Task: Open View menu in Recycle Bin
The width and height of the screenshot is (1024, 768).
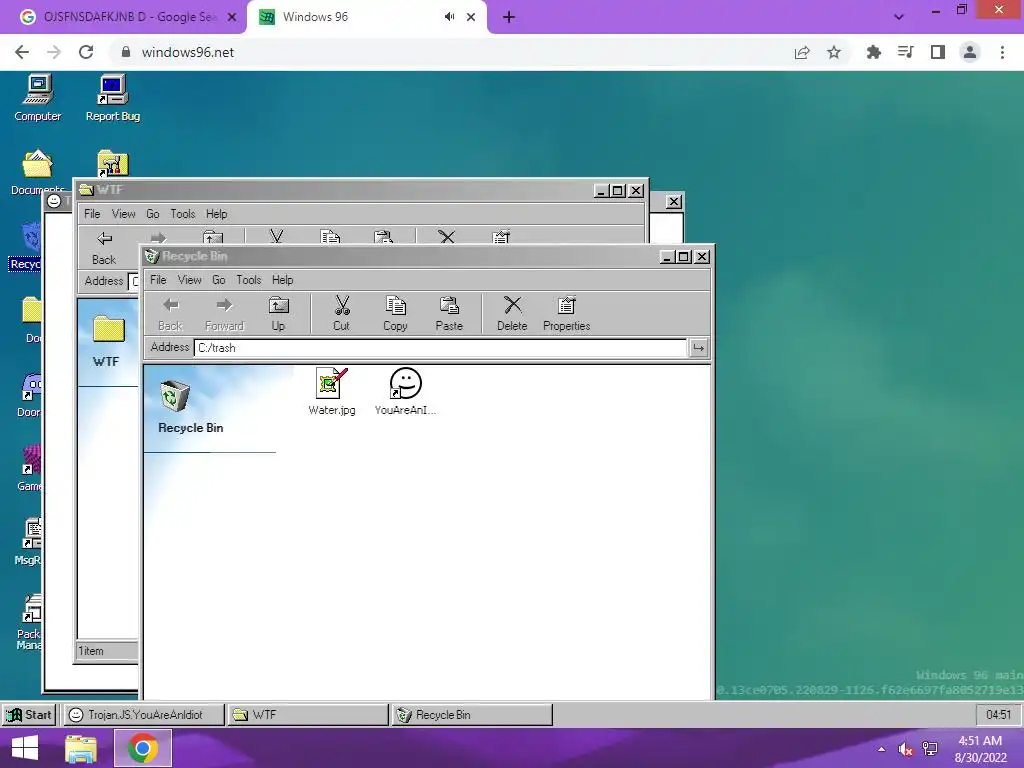Action: pyautogui.click(x=189, y=280)
